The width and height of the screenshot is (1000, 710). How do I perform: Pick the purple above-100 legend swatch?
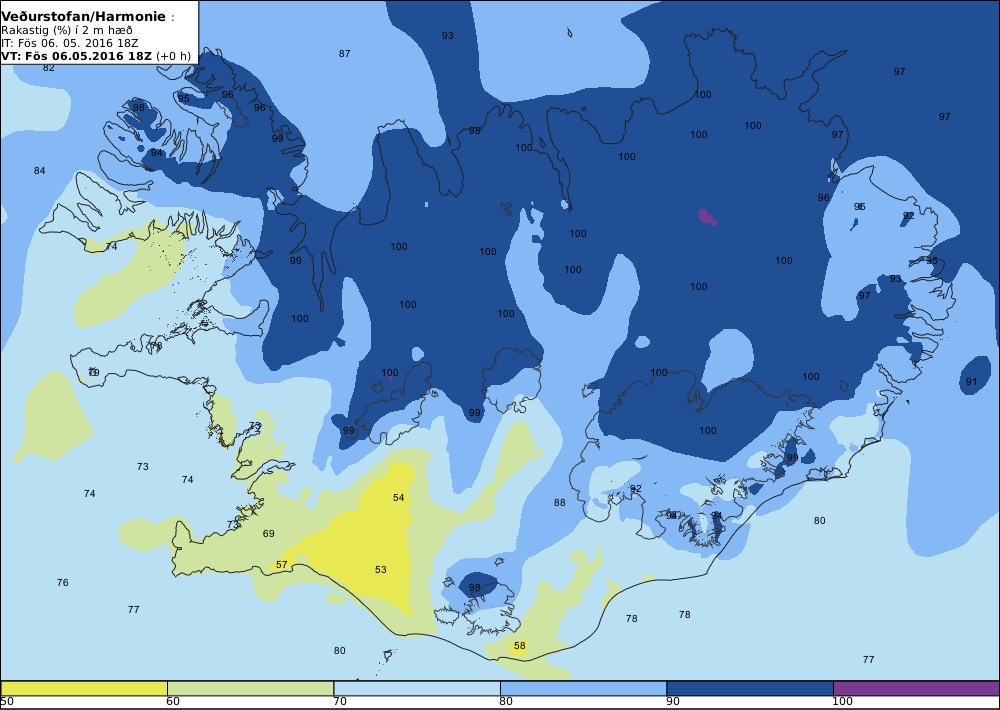916,688
